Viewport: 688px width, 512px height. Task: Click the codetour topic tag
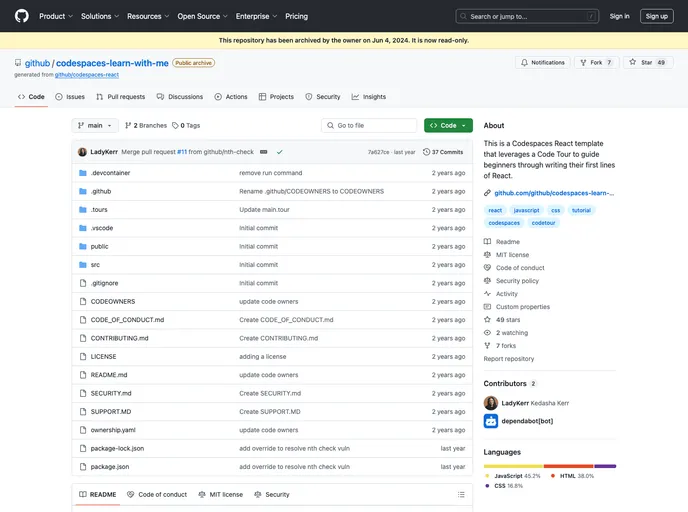(x=543, y=223)
